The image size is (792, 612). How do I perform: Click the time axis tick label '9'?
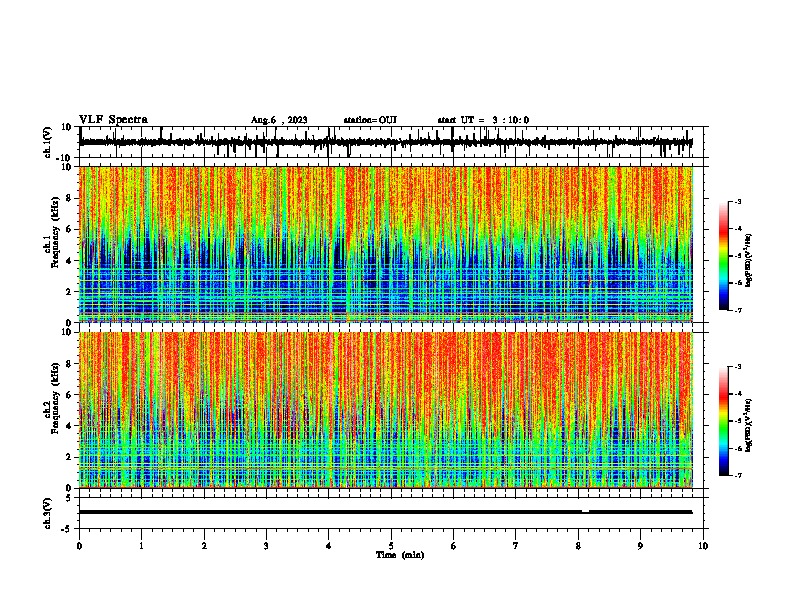pos(640,546)
